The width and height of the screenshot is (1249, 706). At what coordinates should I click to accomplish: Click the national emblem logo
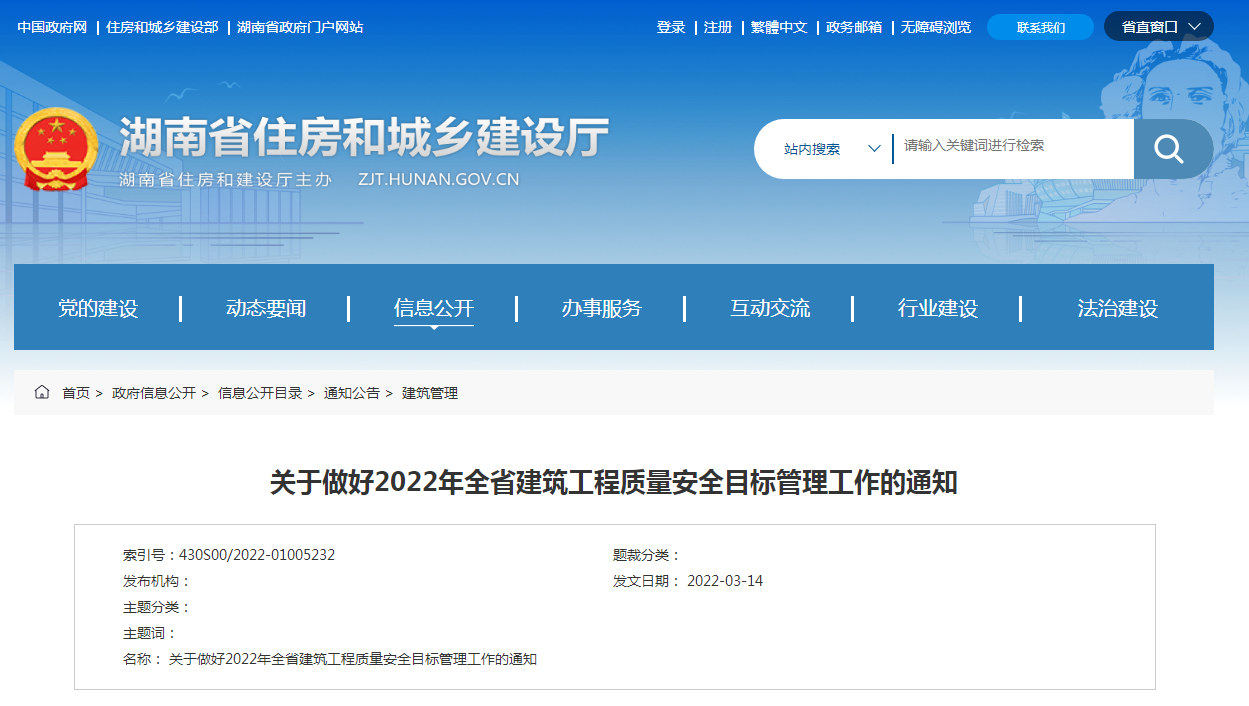[x=56, y=150]
